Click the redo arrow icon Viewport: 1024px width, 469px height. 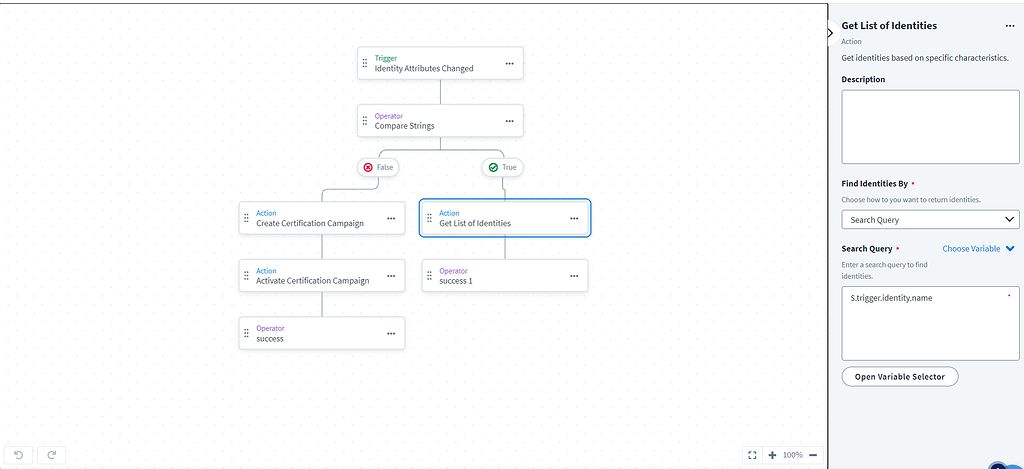click(x=51, y=454)
